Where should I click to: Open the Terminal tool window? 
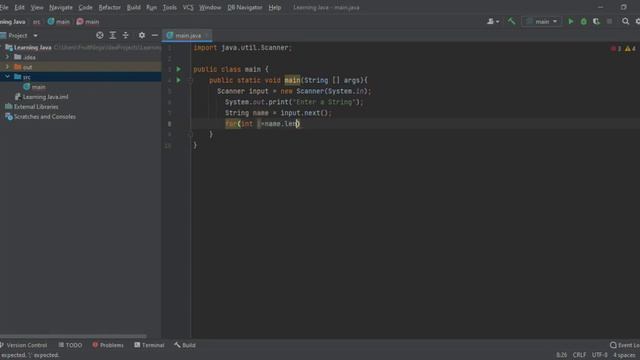149,345
